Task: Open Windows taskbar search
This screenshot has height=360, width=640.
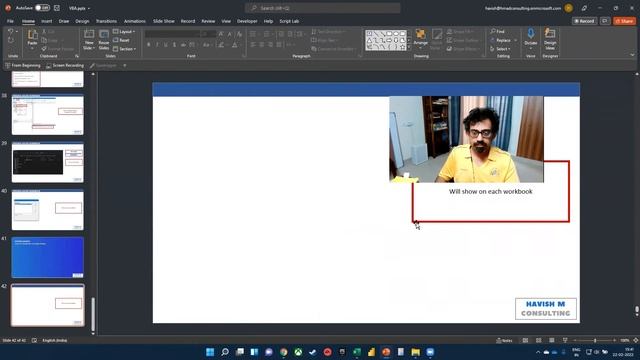Action: click(x=224, y=352)
